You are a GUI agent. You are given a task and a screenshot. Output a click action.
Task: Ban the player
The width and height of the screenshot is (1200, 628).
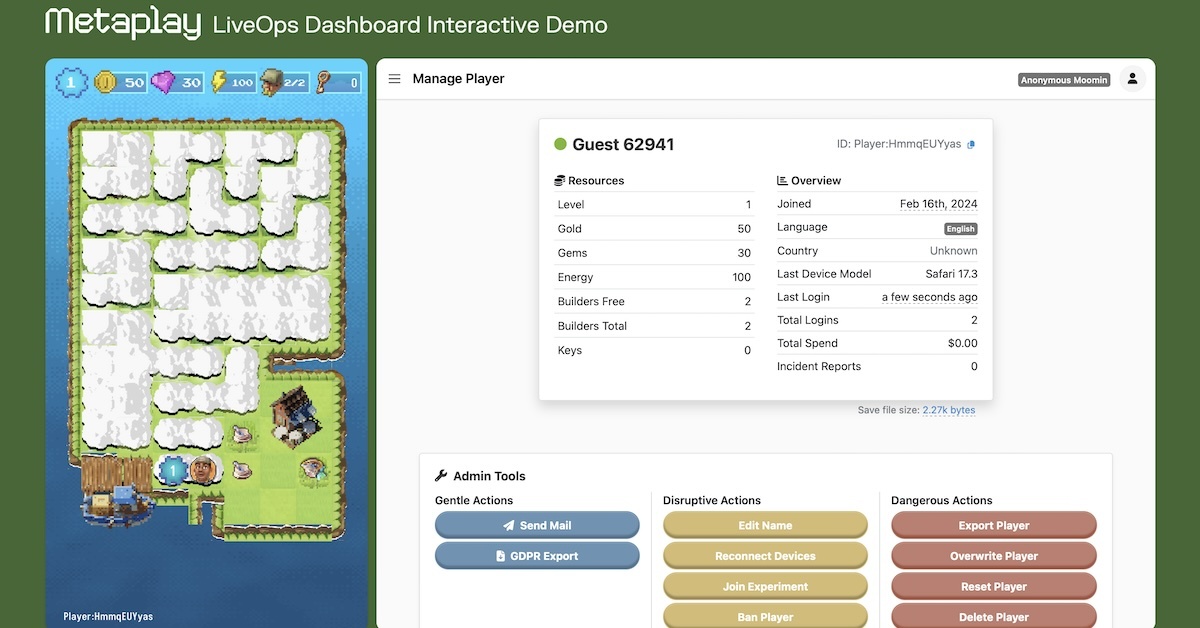tap(765, 616)
